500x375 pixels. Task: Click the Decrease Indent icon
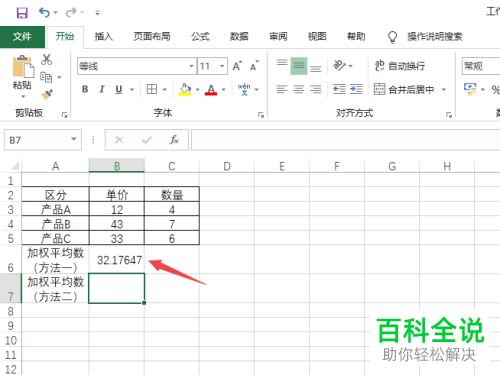(x=339, y=89)
